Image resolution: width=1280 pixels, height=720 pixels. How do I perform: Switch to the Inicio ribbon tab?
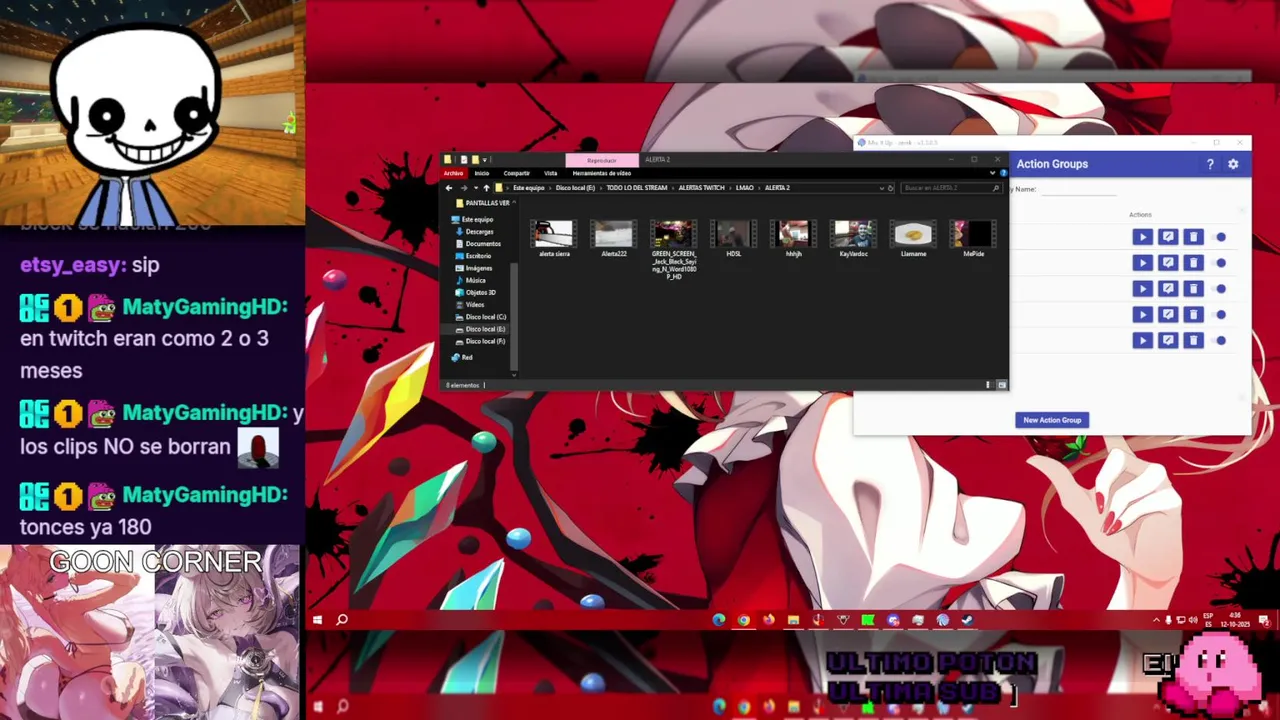(482, 173)
